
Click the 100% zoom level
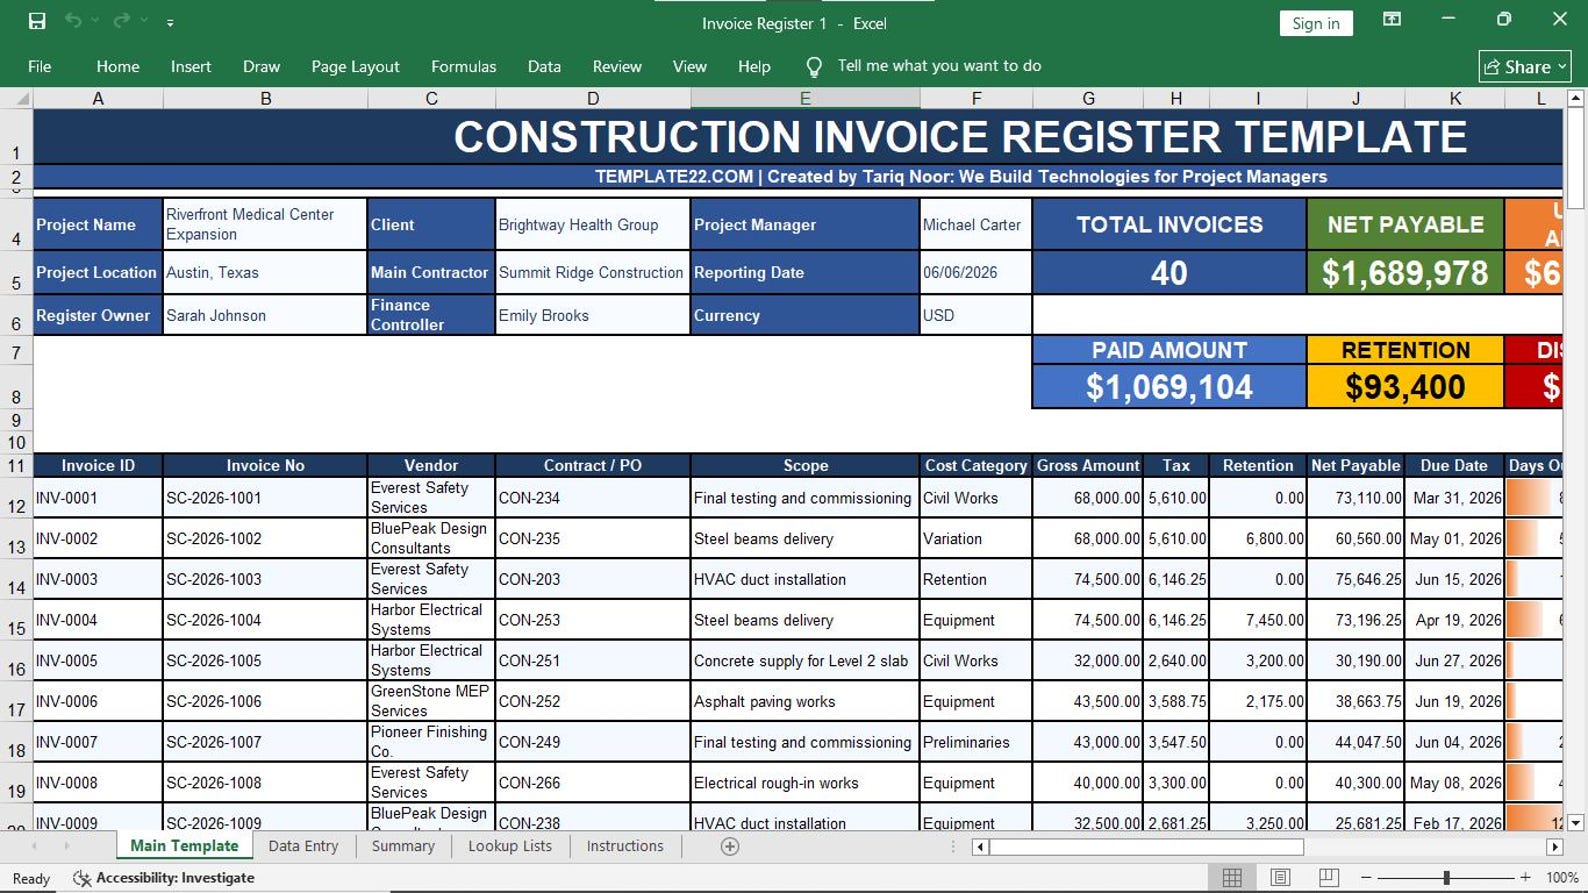point(1562,877)
